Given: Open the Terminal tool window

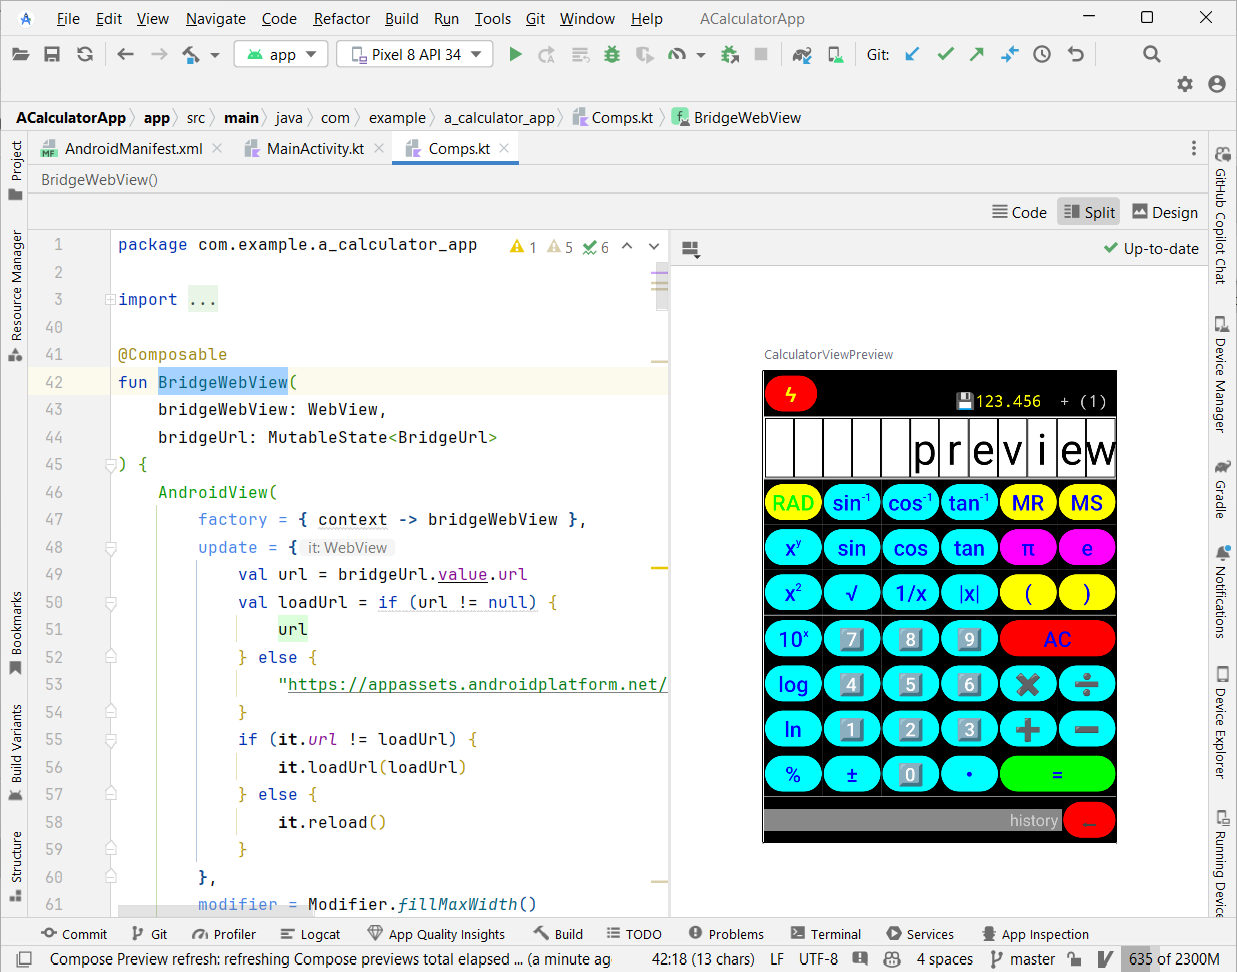Looking at the screenshot, I should click(826, 933).
